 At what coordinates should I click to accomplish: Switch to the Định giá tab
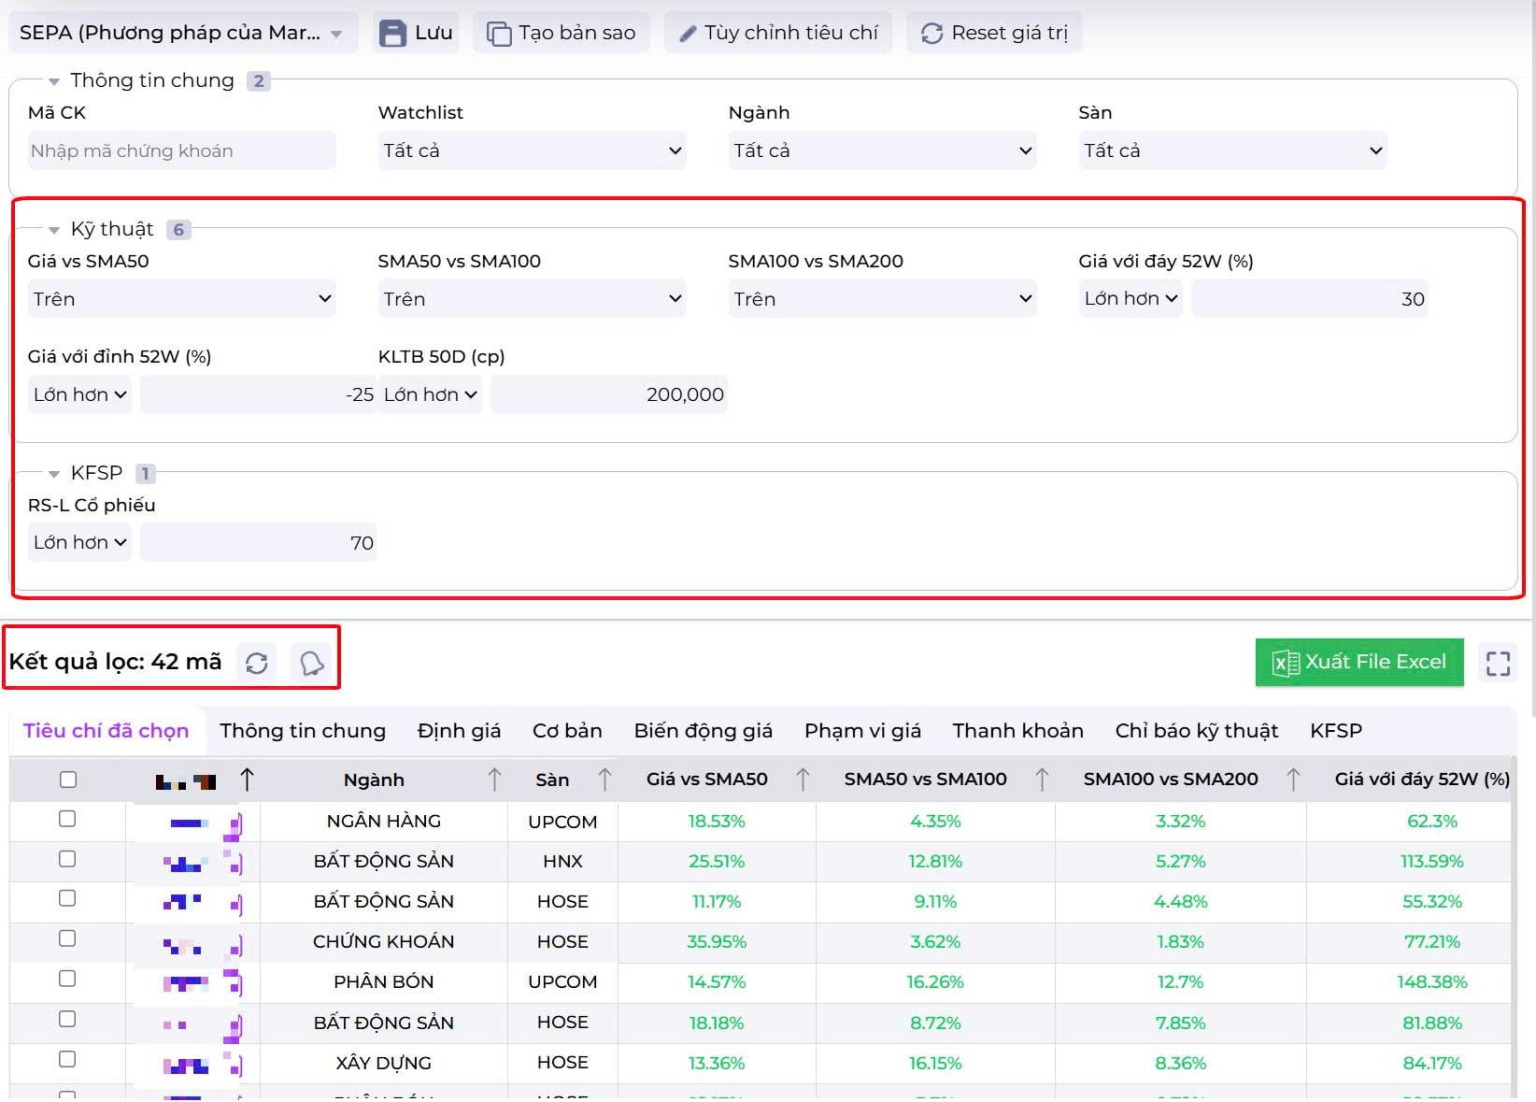[458, 731]
